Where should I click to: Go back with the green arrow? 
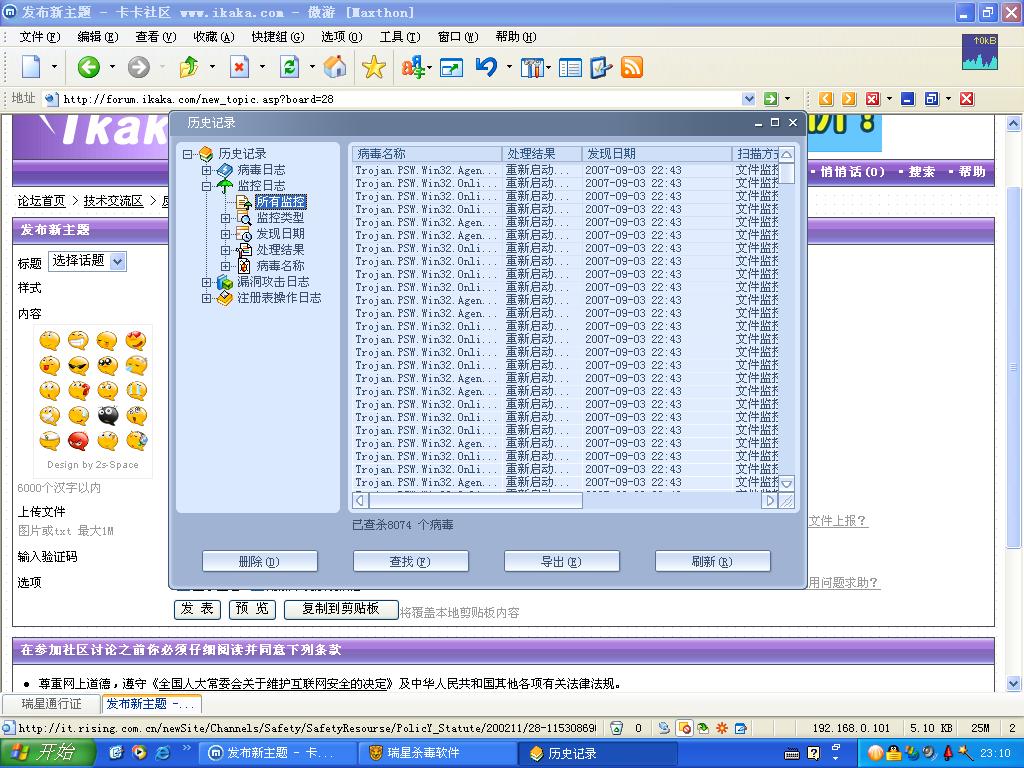coord(88,67)
